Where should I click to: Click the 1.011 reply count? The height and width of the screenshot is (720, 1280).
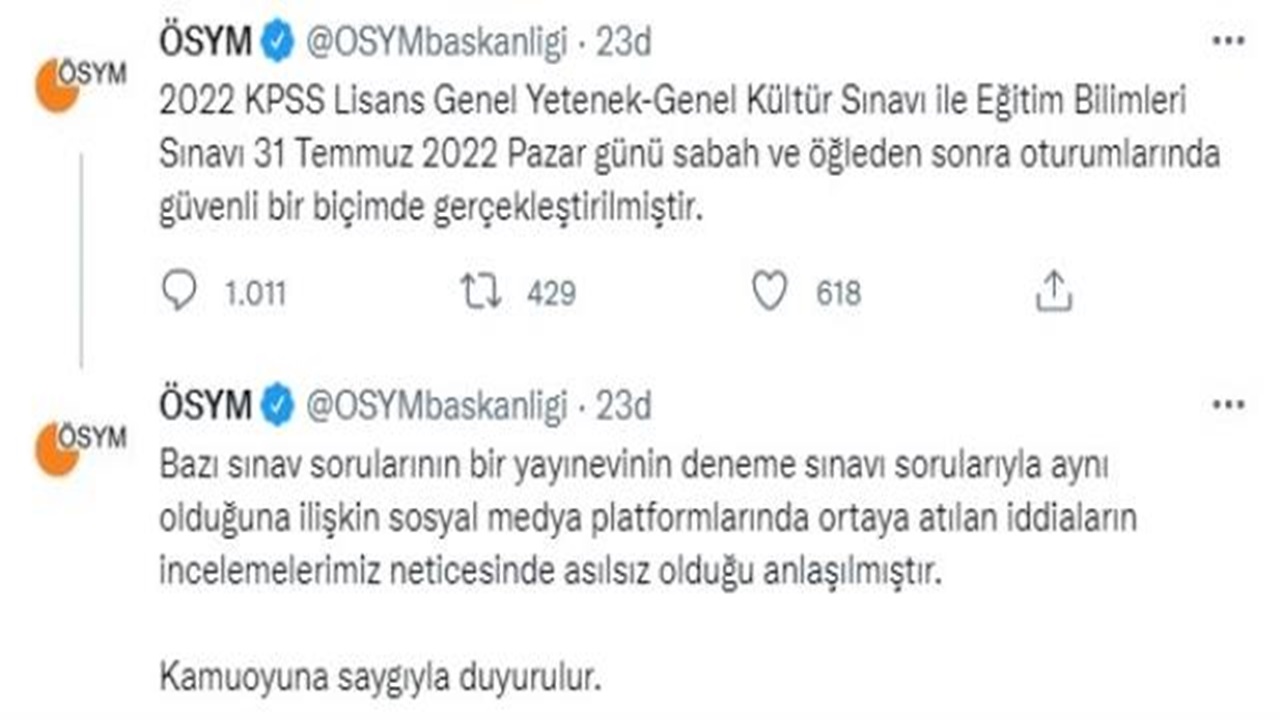pyautogui.click(x=255, y=293)
